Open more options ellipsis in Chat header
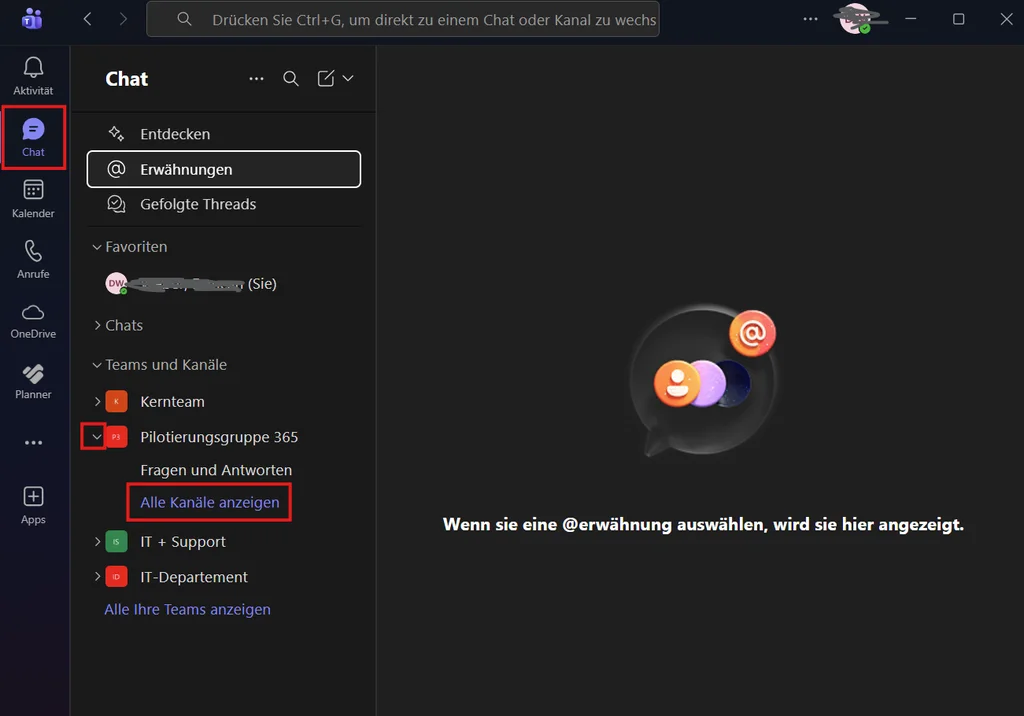1024x716 pixels. tap(257, 79)
